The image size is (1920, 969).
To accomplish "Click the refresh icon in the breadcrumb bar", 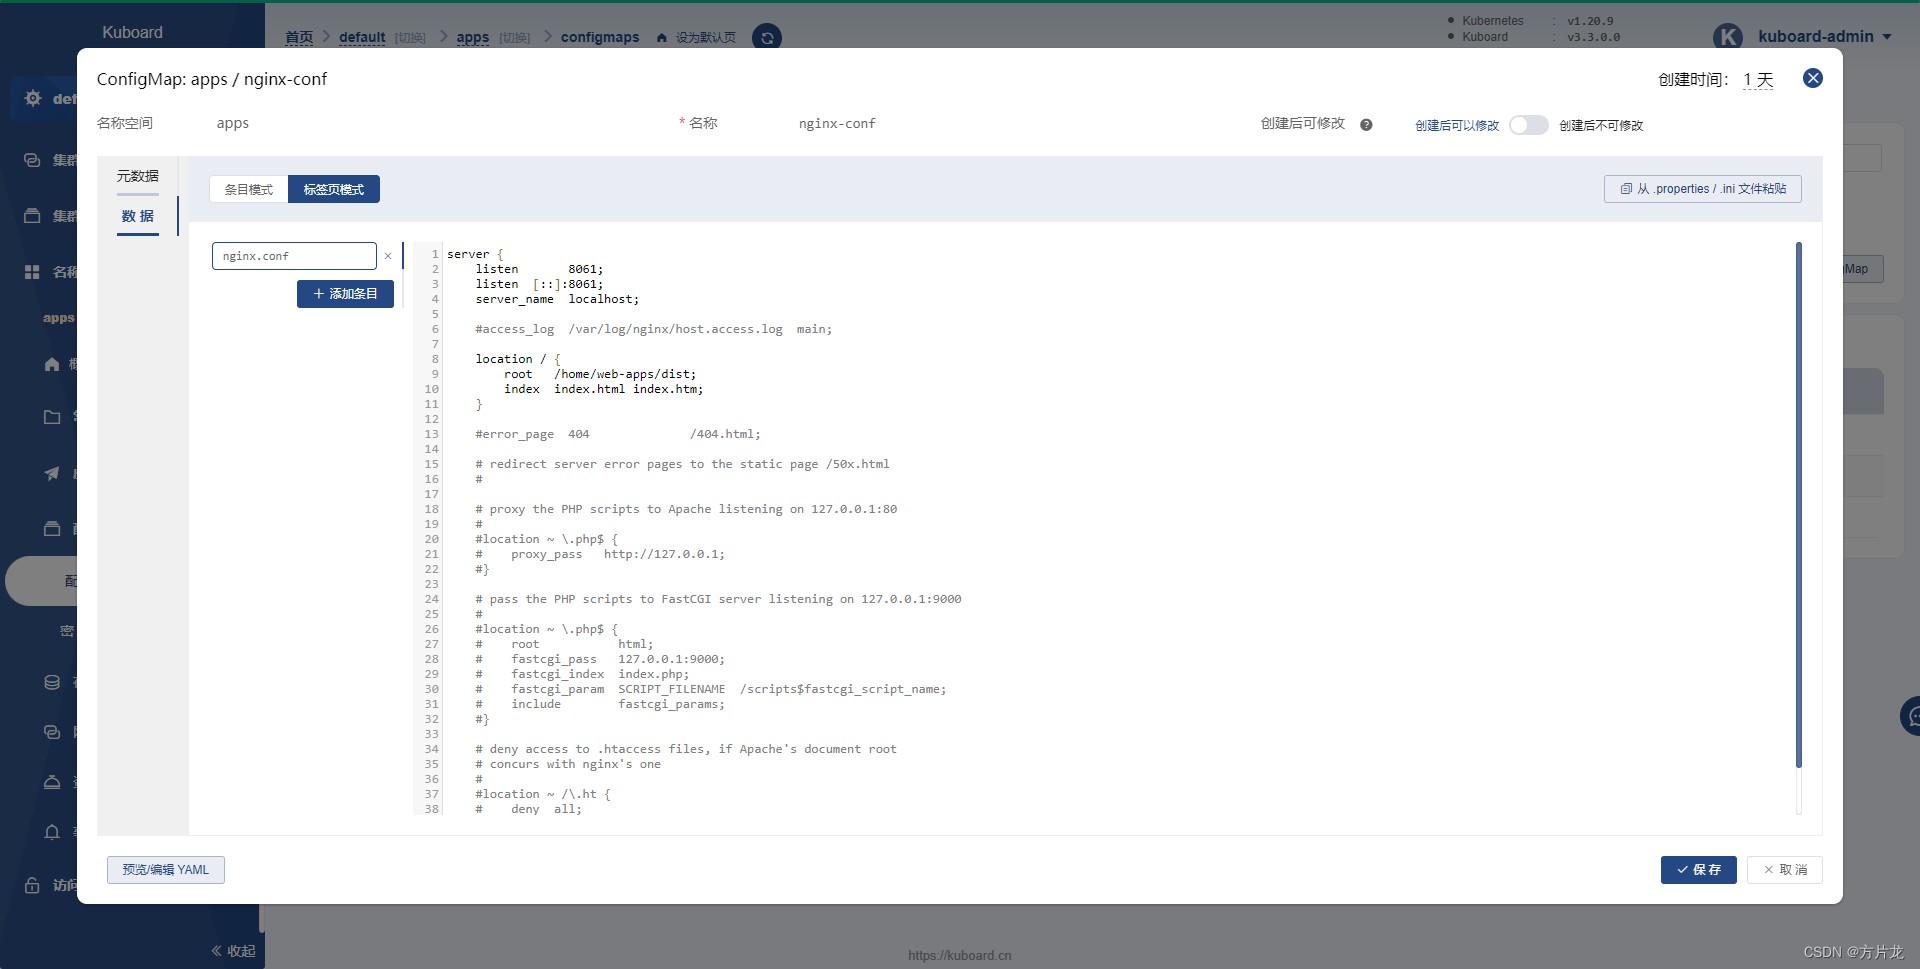I will 766,37.
